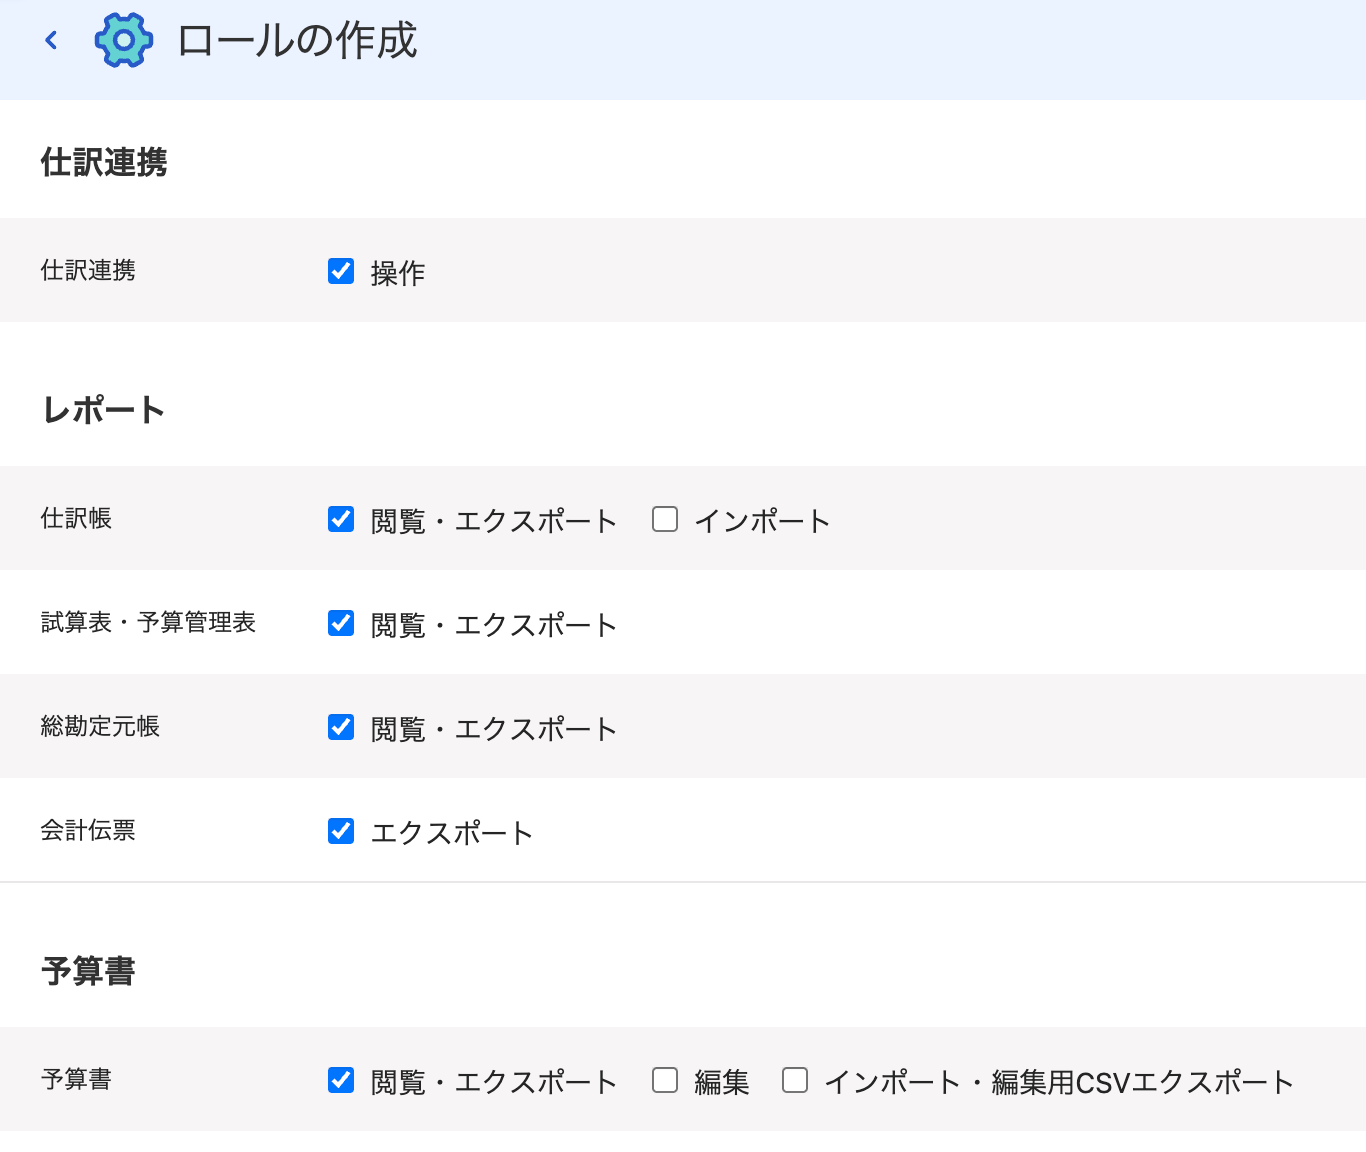Click the レポート section heading
This screenshot has height=1152, width=1366.
coord(103,410)
